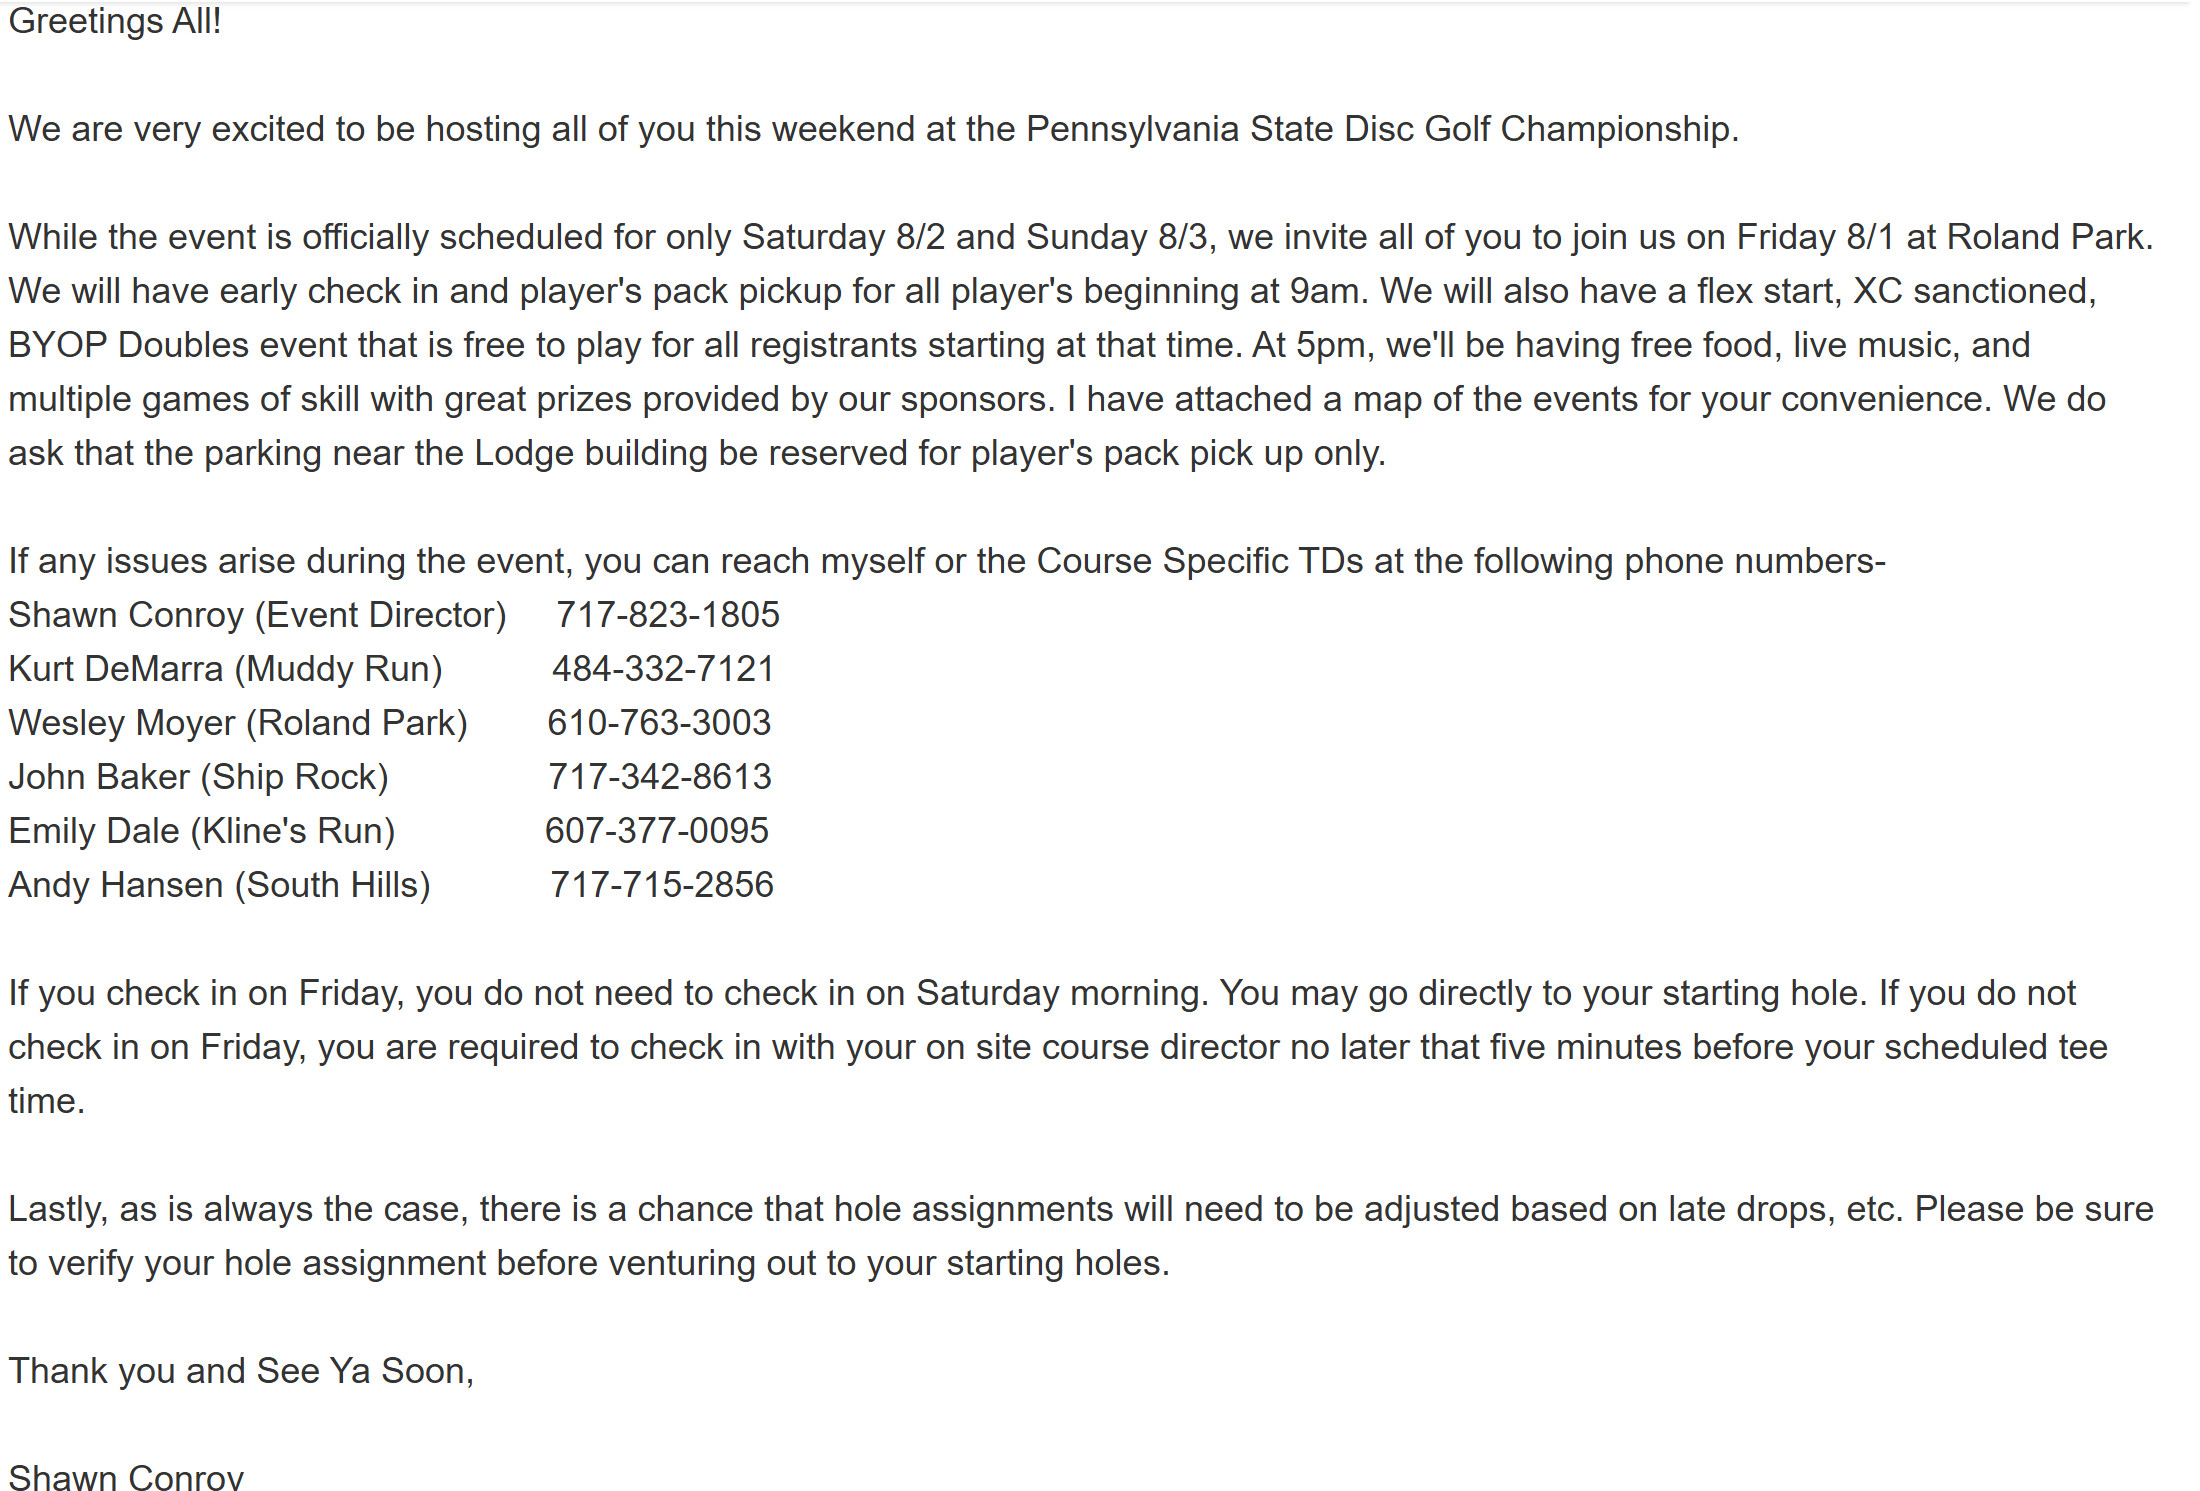
Task: Click the 'Thank you and See Ya Soon,' line
Action: click(241, 1371)
